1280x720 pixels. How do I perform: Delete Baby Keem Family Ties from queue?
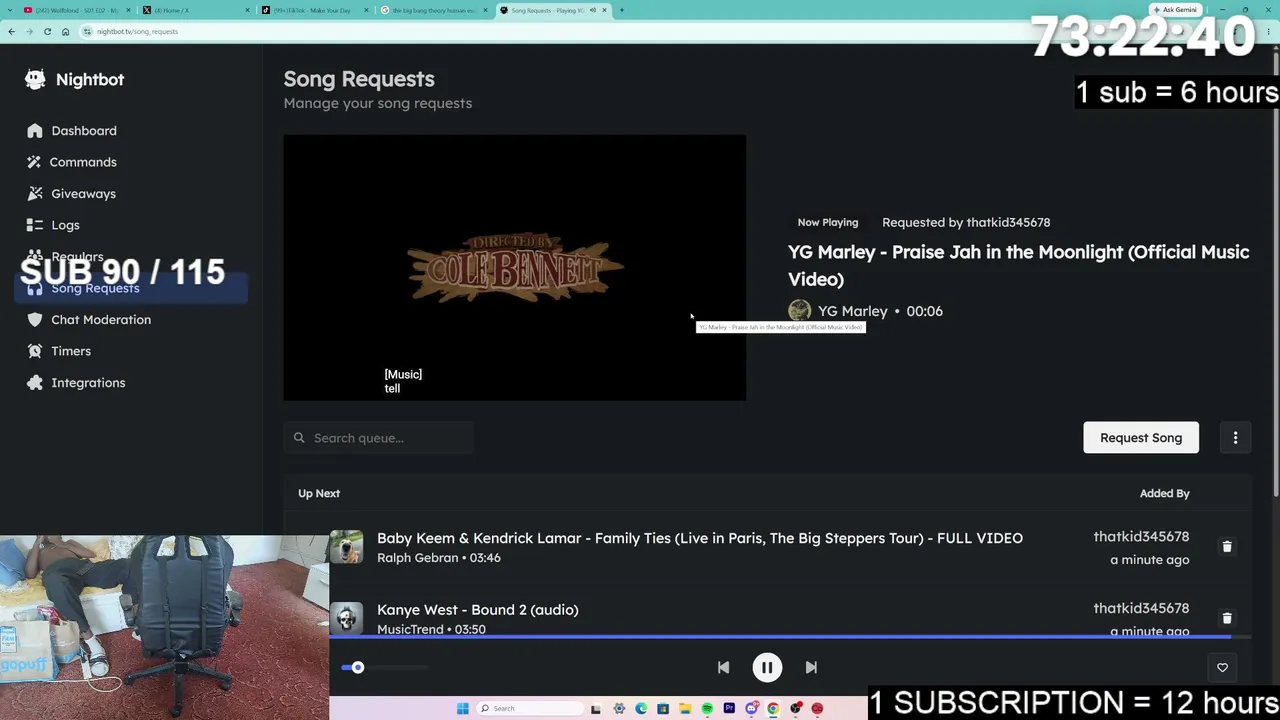[1227, 547]
